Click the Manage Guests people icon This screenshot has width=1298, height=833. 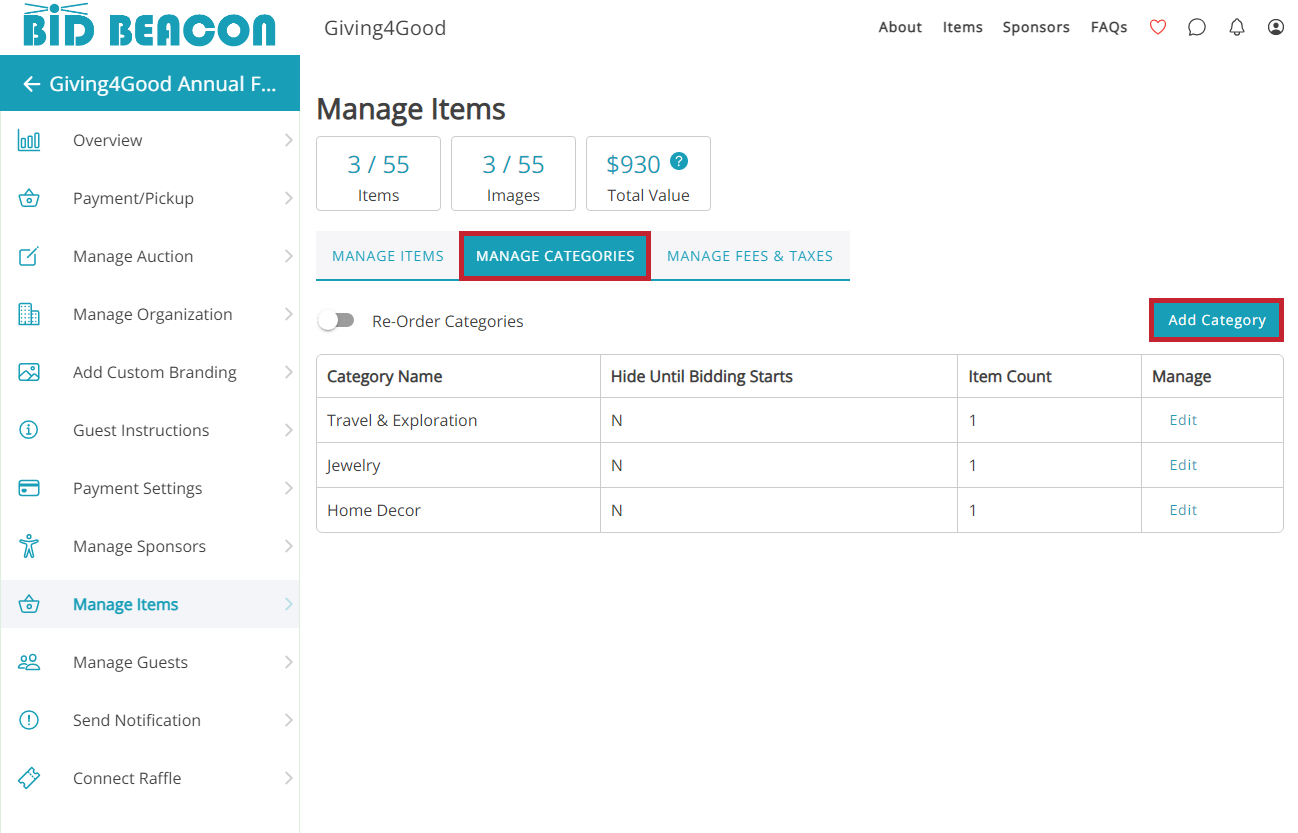[x=29, y=662]
